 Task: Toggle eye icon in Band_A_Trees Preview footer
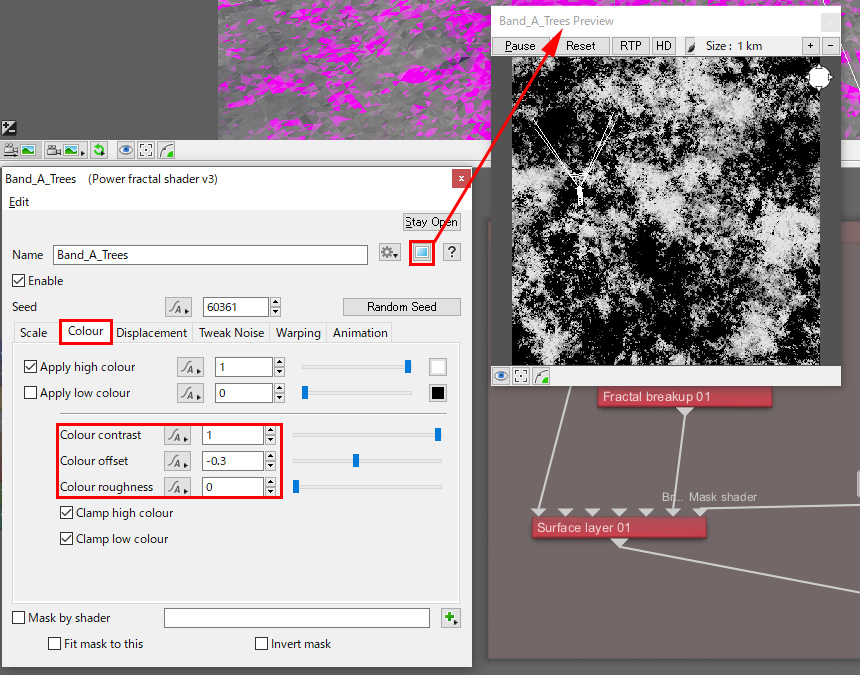point(501,376)
